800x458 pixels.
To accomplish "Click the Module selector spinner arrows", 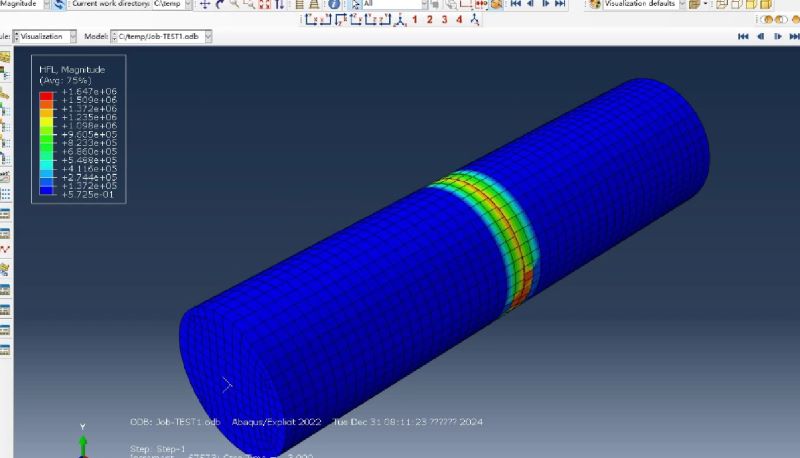I will click(x=16, y=36).
